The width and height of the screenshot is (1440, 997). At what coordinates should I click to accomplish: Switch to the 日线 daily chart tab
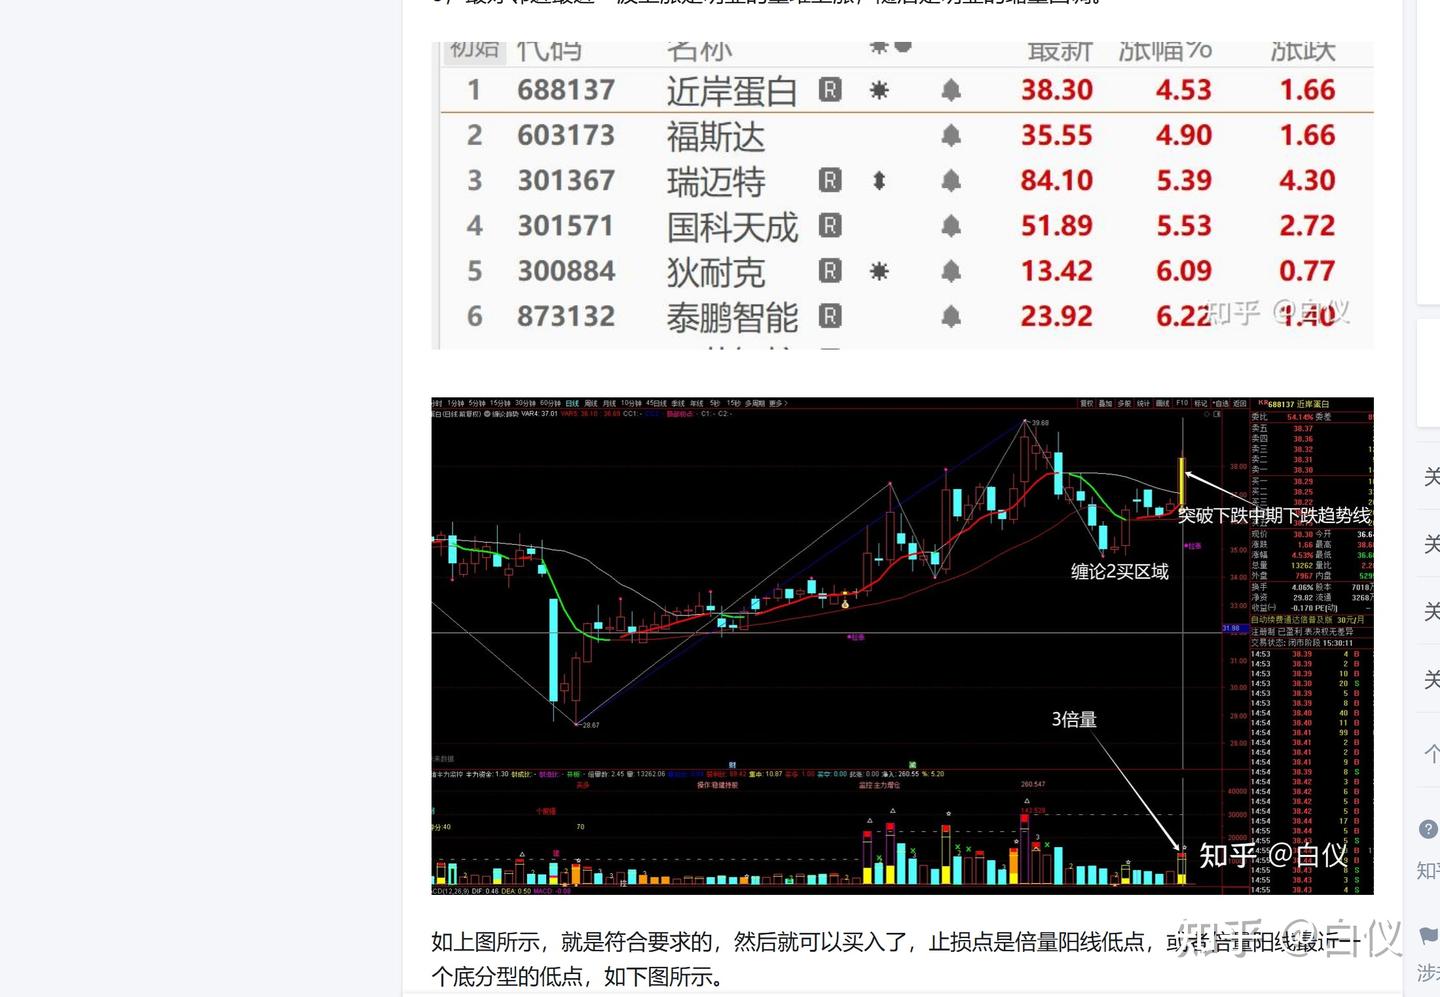[x=570, y=403]
